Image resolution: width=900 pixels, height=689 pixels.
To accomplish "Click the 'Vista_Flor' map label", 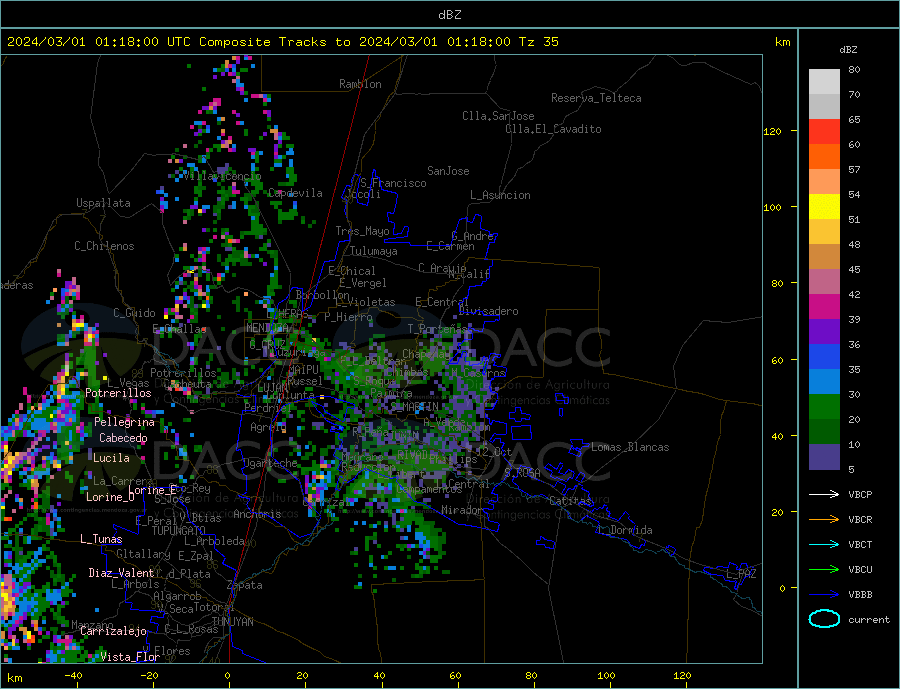I will 130,657.
